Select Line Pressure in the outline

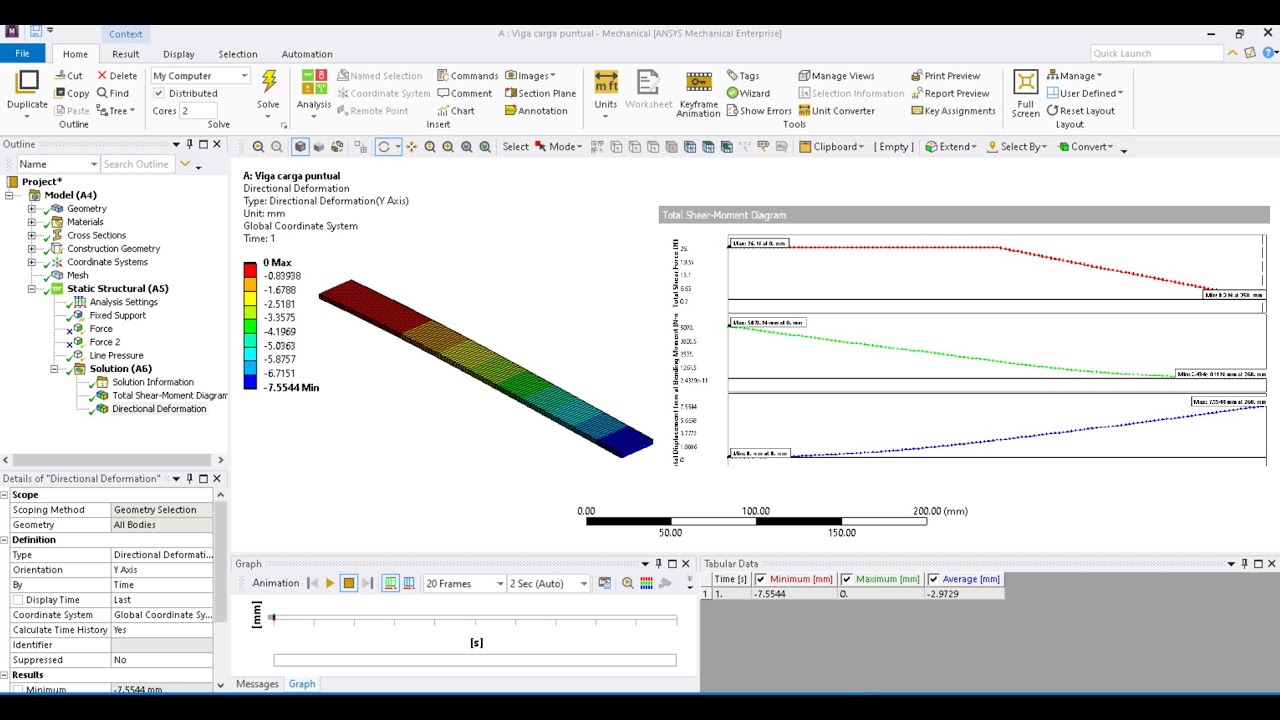click(x=116, y=356)
